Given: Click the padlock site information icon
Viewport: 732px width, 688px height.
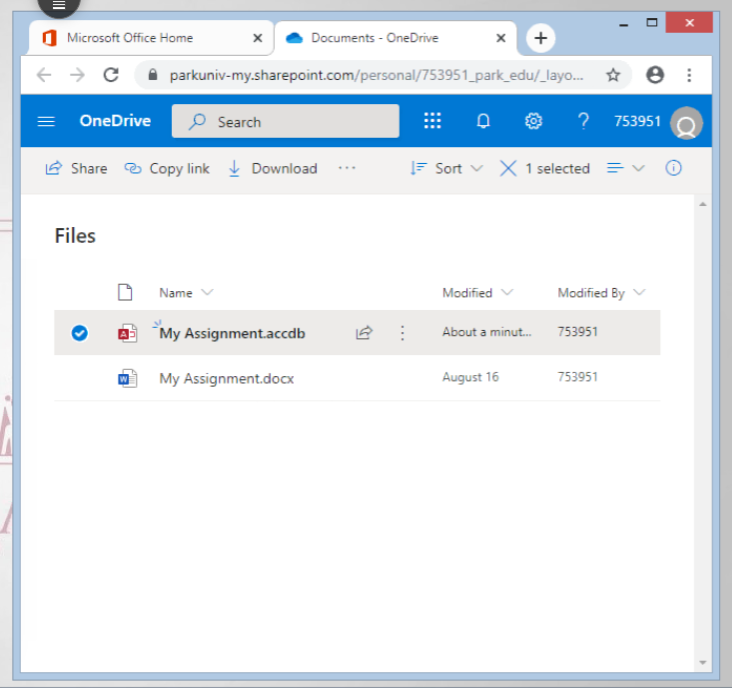Looking at the screenshot, I should click(153, 75).
